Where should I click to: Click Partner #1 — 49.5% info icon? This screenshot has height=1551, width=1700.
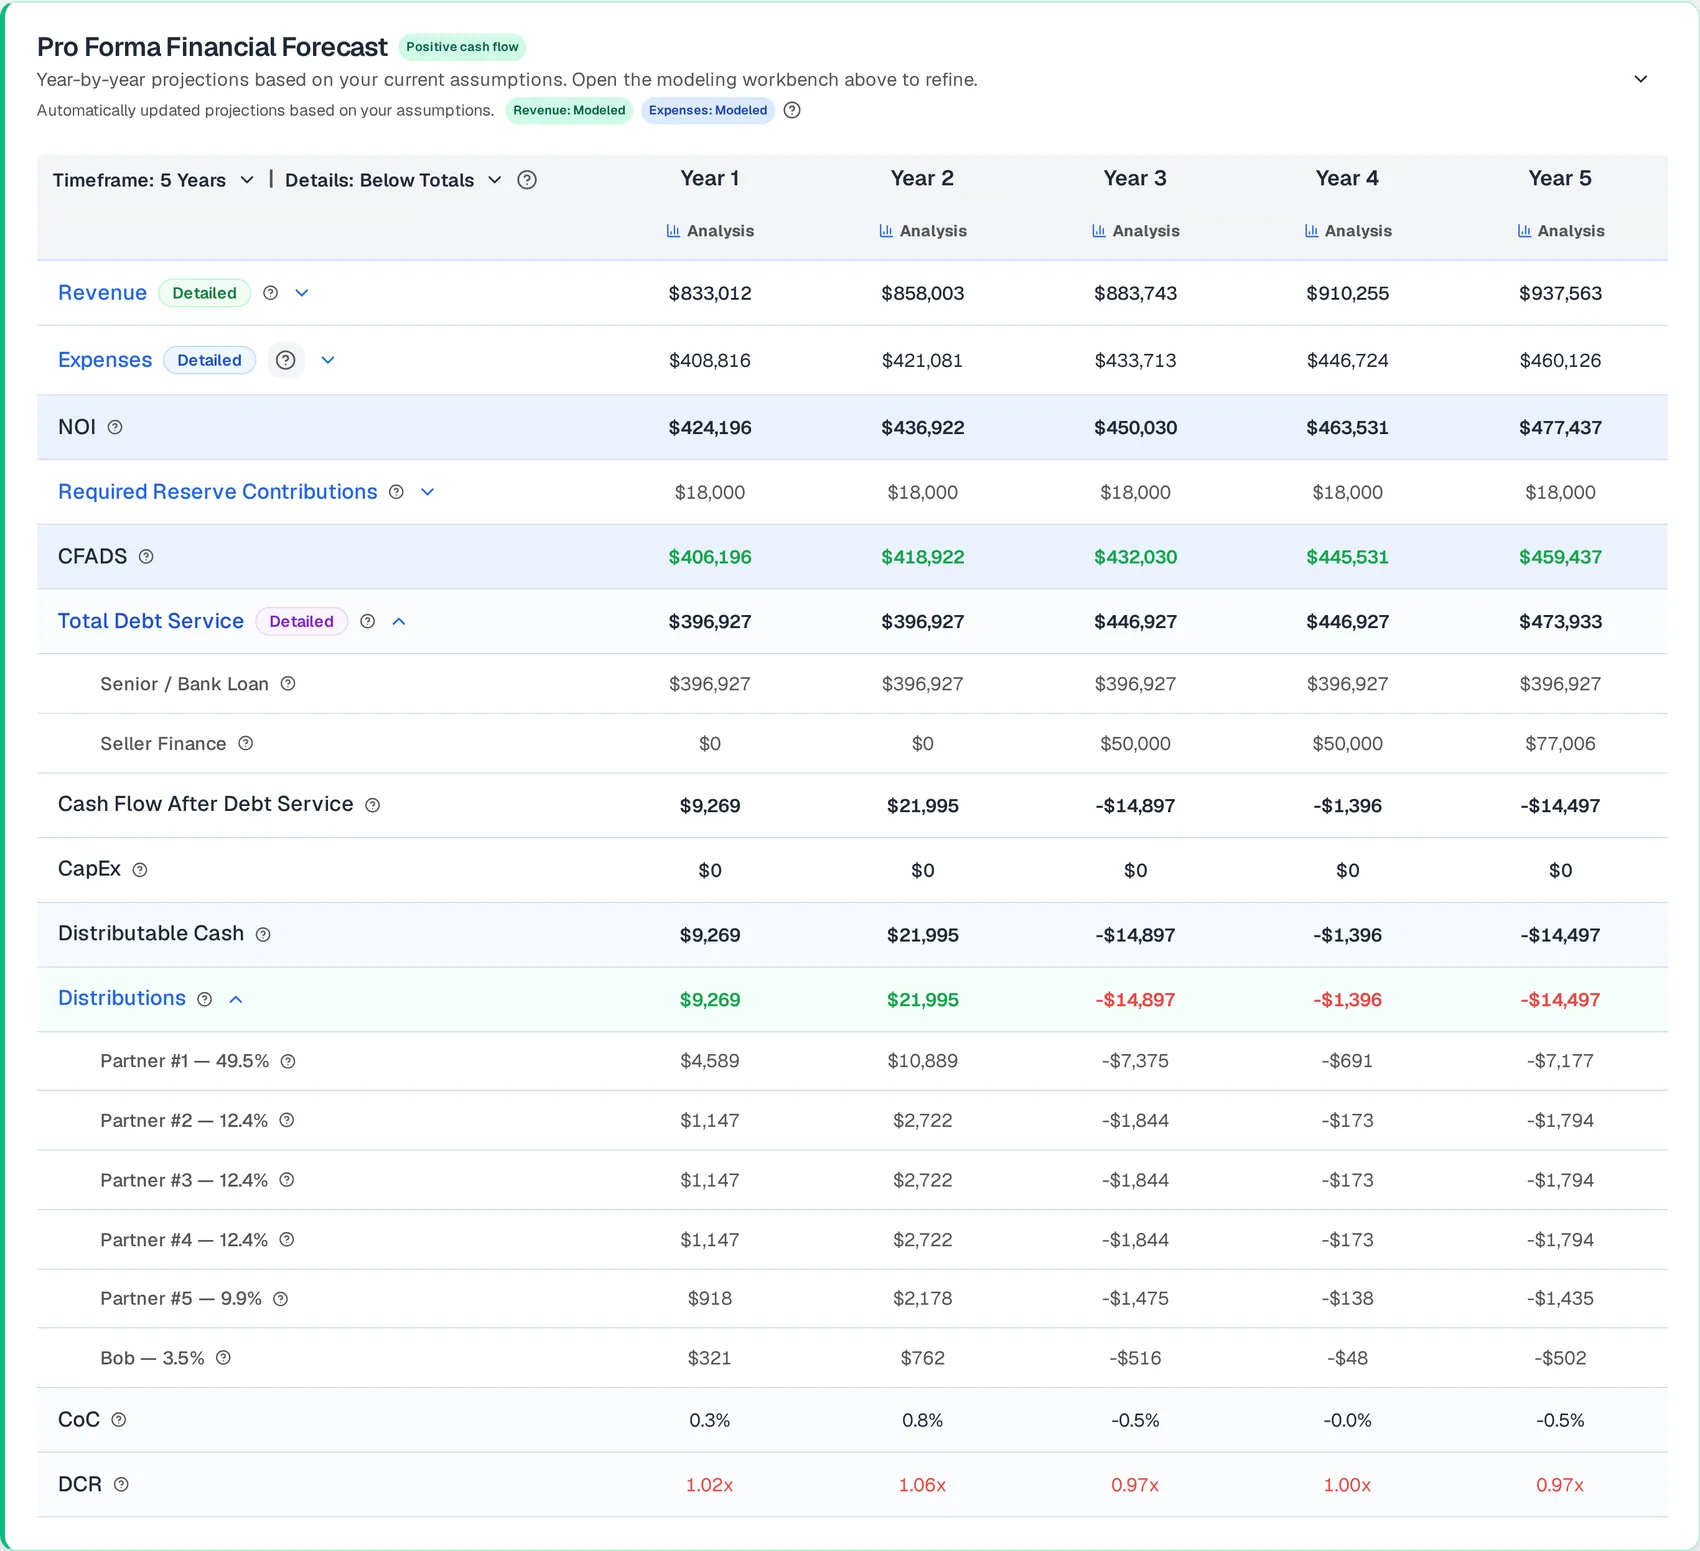click(x=288, y=1061)
